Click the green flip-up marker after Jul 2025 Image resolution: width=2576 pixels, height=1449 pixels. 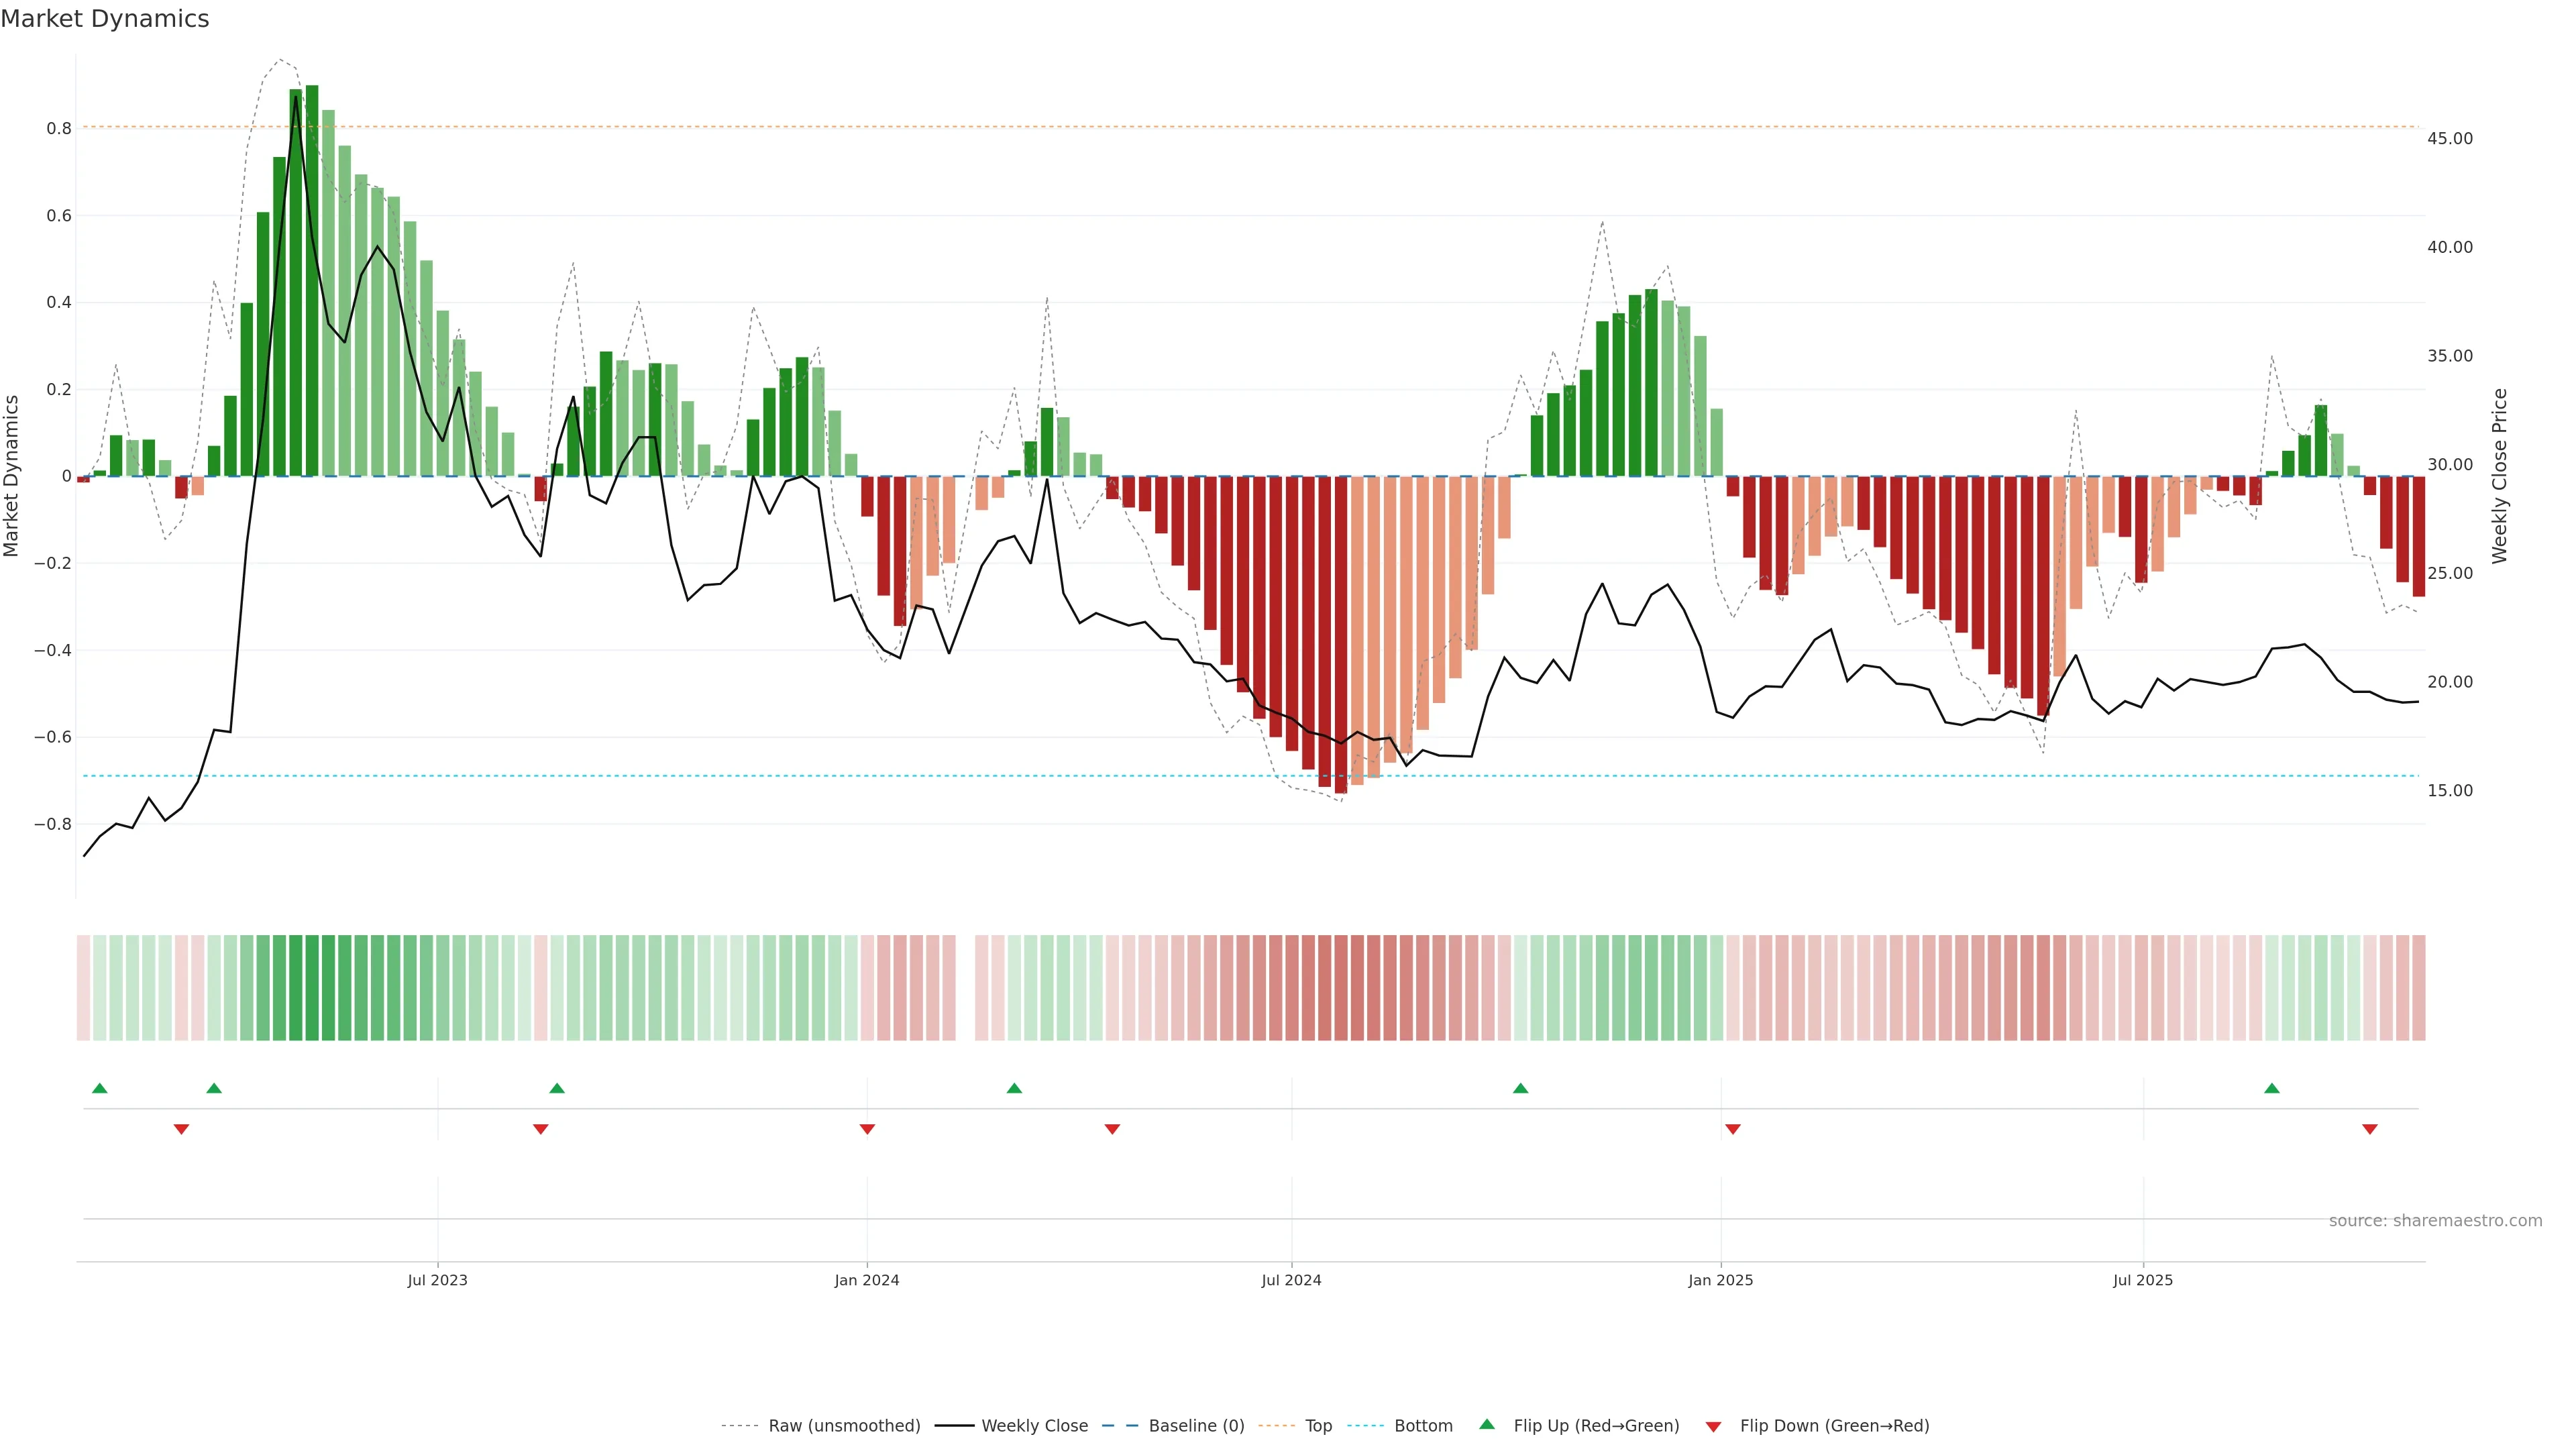coord(2272,1088)
